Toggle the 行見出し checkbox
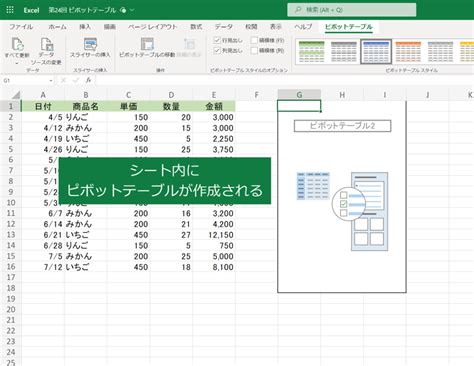 217,40
